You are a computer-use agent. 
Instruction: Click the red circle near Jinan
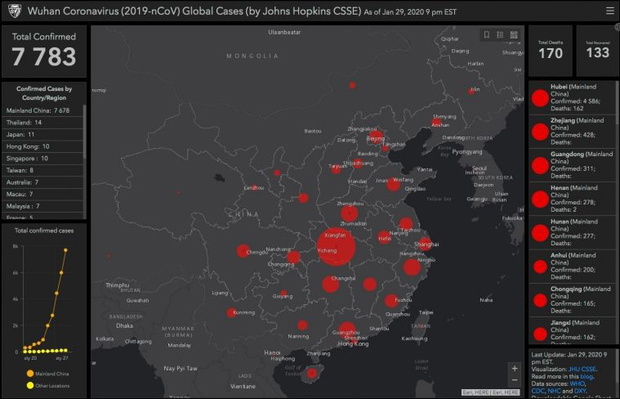[393, 184]
